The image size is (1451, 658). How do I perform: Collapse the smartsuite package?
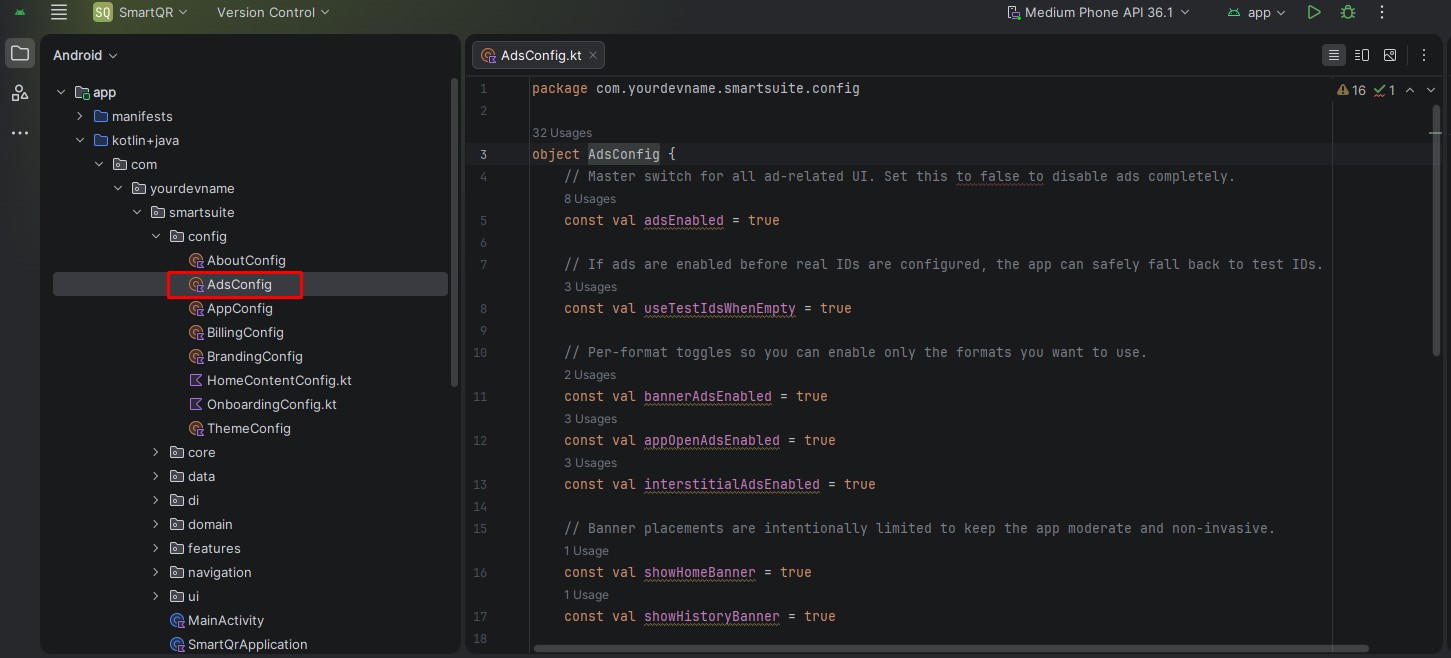pos(137,212)
